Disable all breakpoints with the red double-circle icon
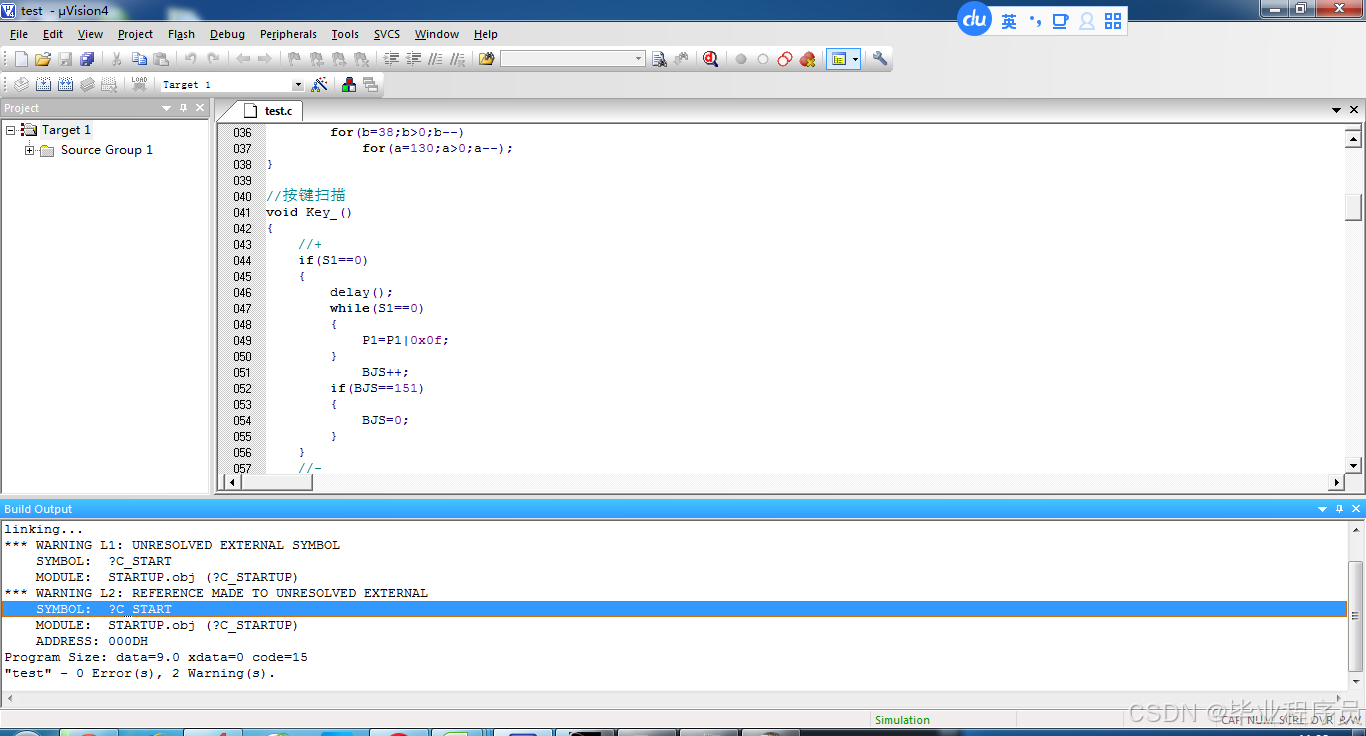1366x736 pixels. point(785,60)
